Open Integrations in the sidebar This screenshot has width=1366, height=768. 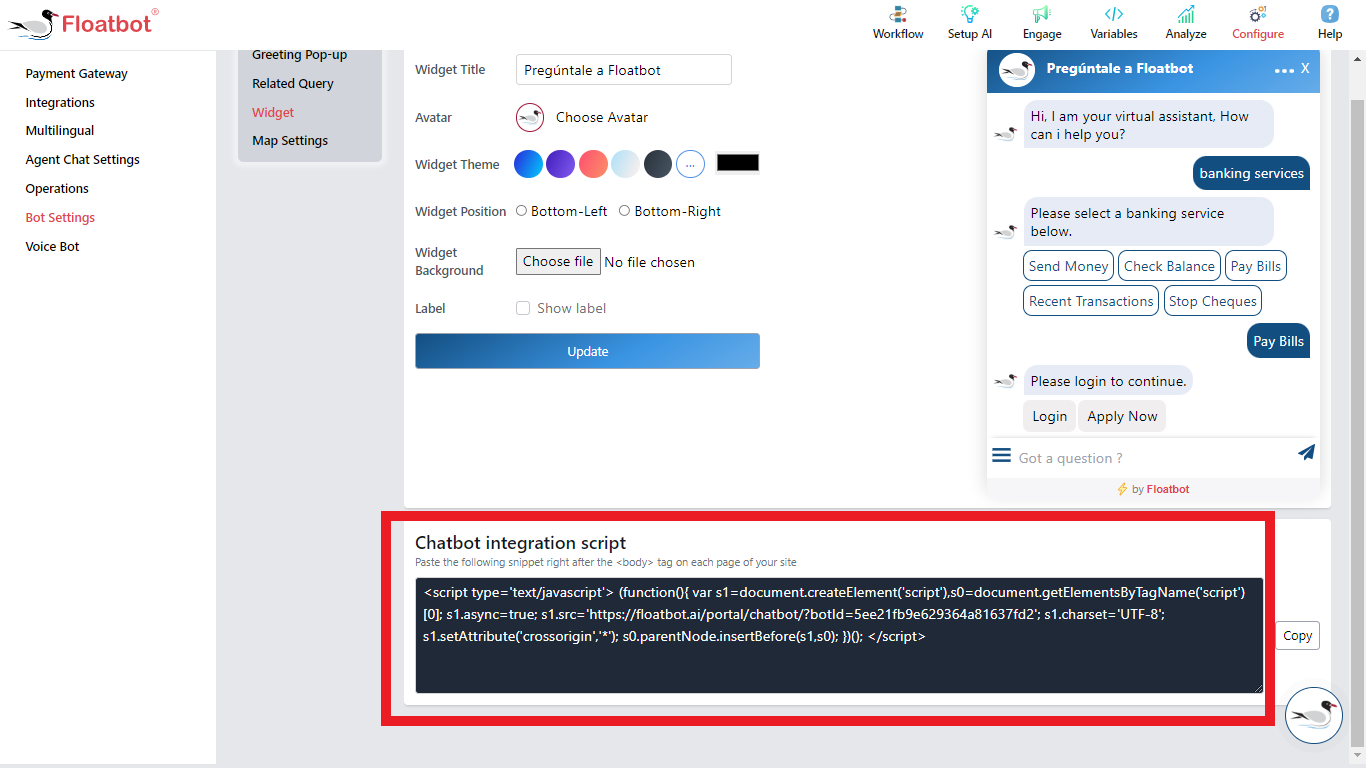(x=60, y=103)
